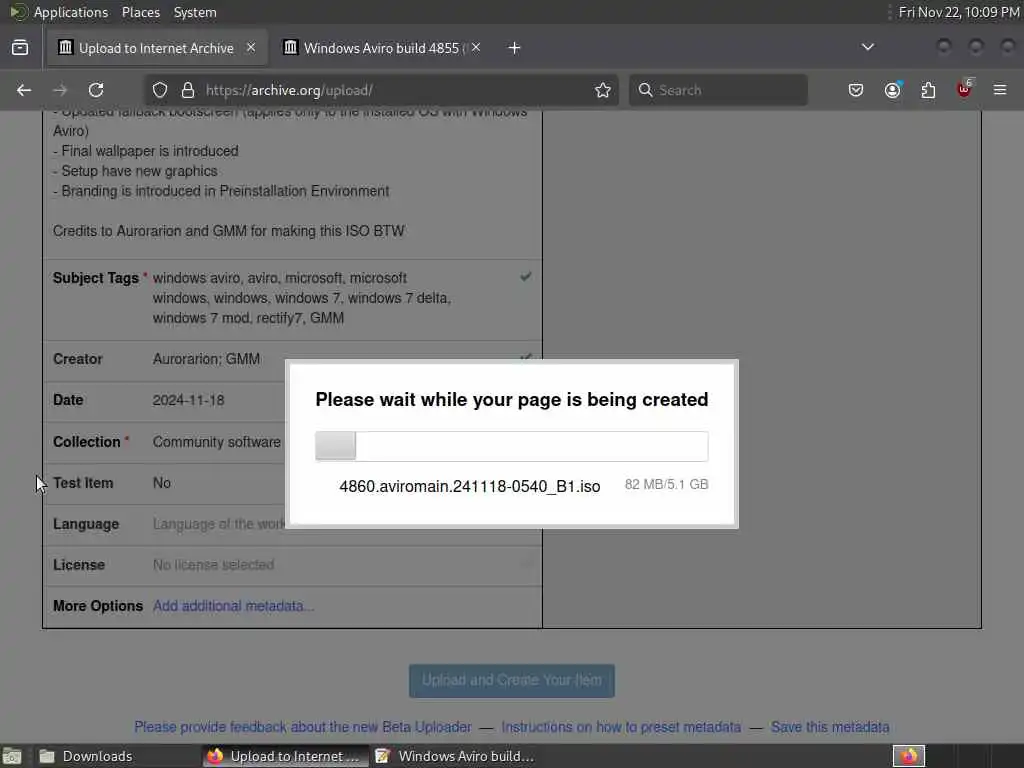The width and height of the screenshot is (1024, 768).
Task: Click Save this metadata link
Action: pyautogui.click(x=830, y=727)
